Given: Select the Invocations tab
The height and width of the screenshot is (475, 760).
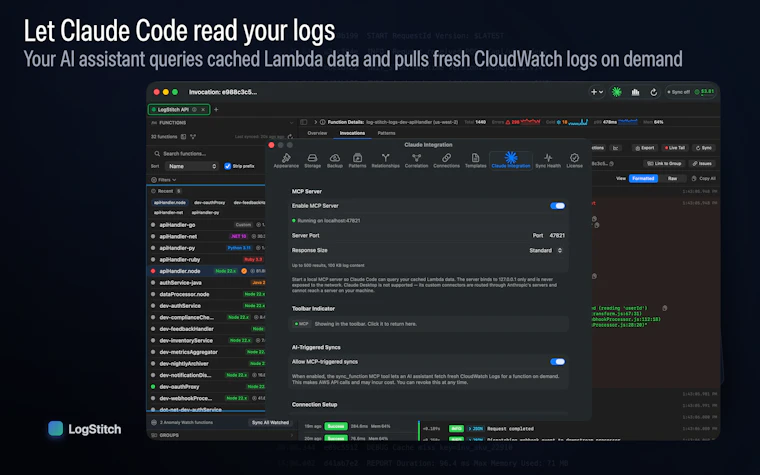Looking at the screenshot, I should [x=352, y=133].
